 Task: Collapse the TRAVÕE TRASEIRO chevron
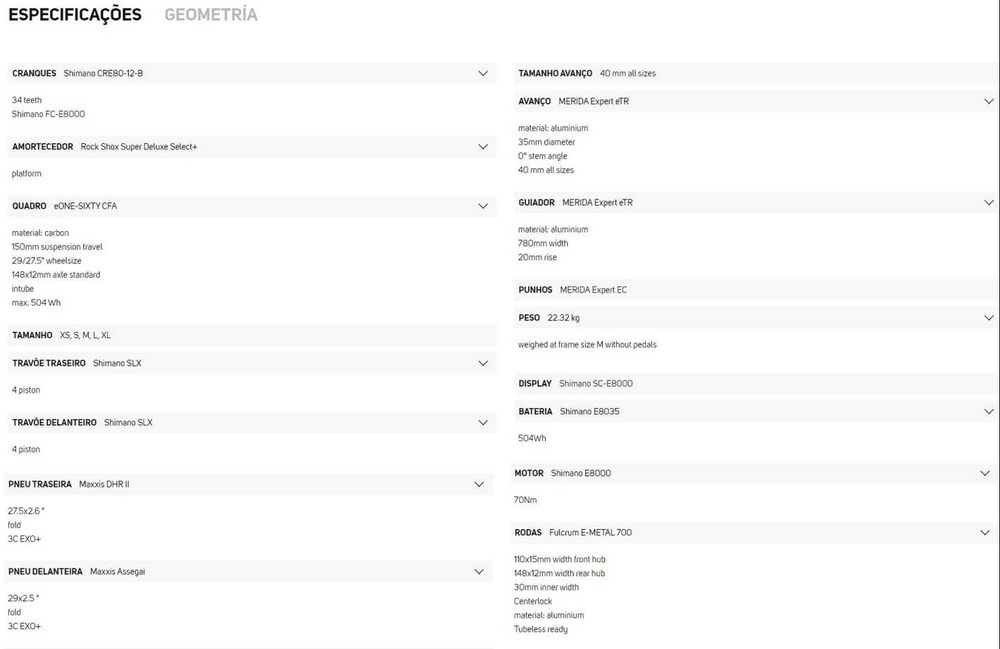[x=483, y=363]
